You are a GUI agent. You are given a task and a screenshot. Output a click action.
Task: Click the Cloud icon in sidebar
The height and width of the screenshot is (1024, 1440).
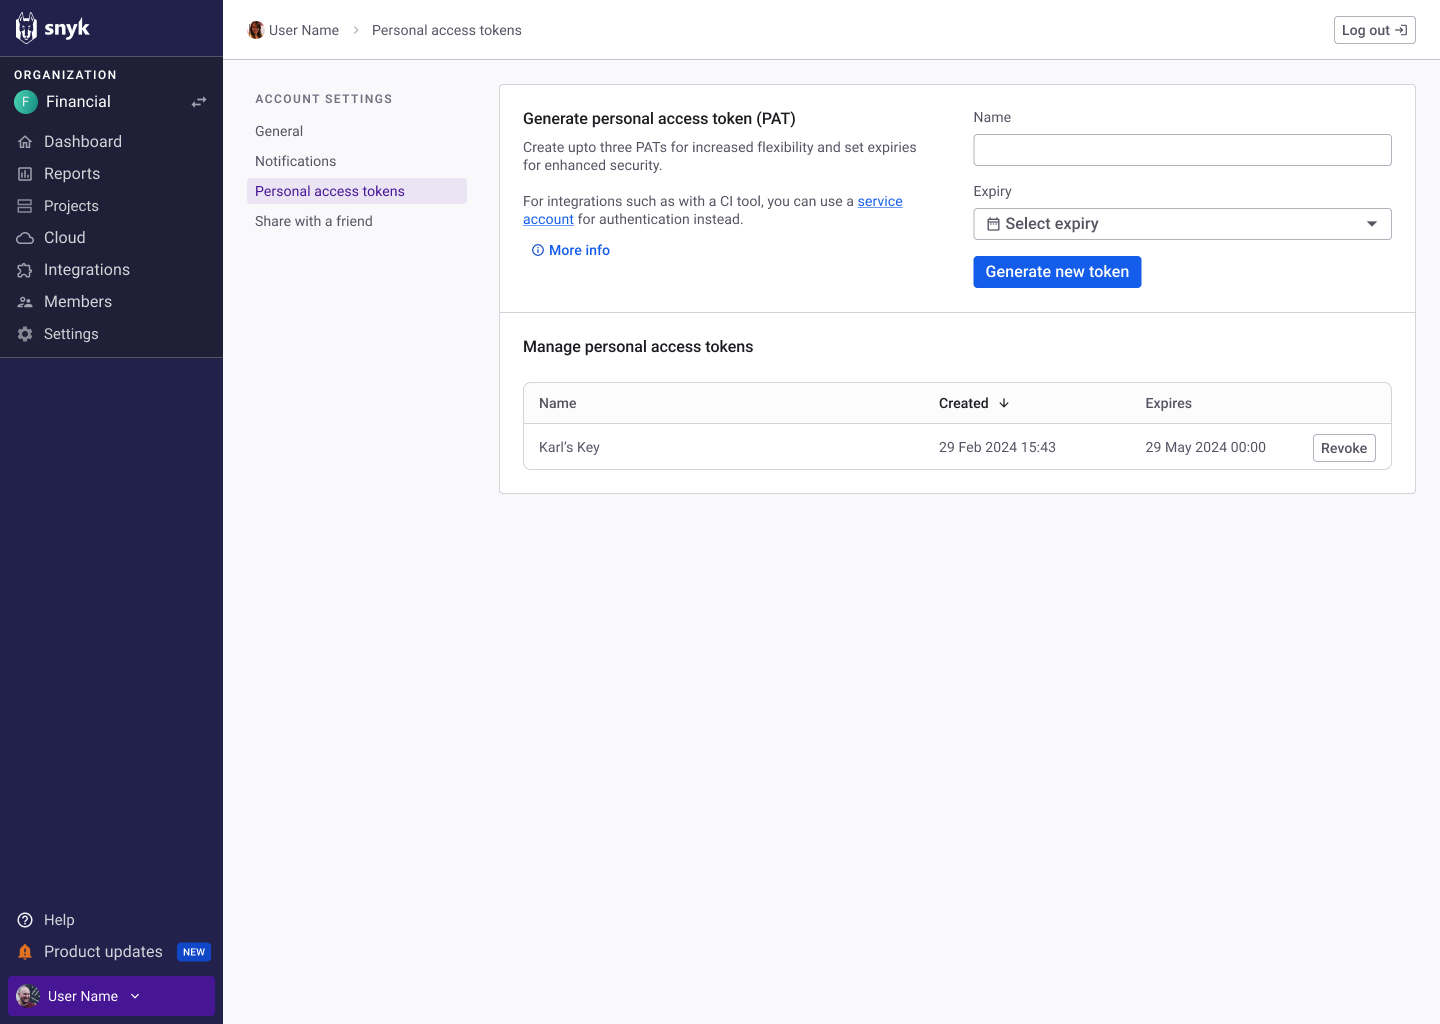25,238
